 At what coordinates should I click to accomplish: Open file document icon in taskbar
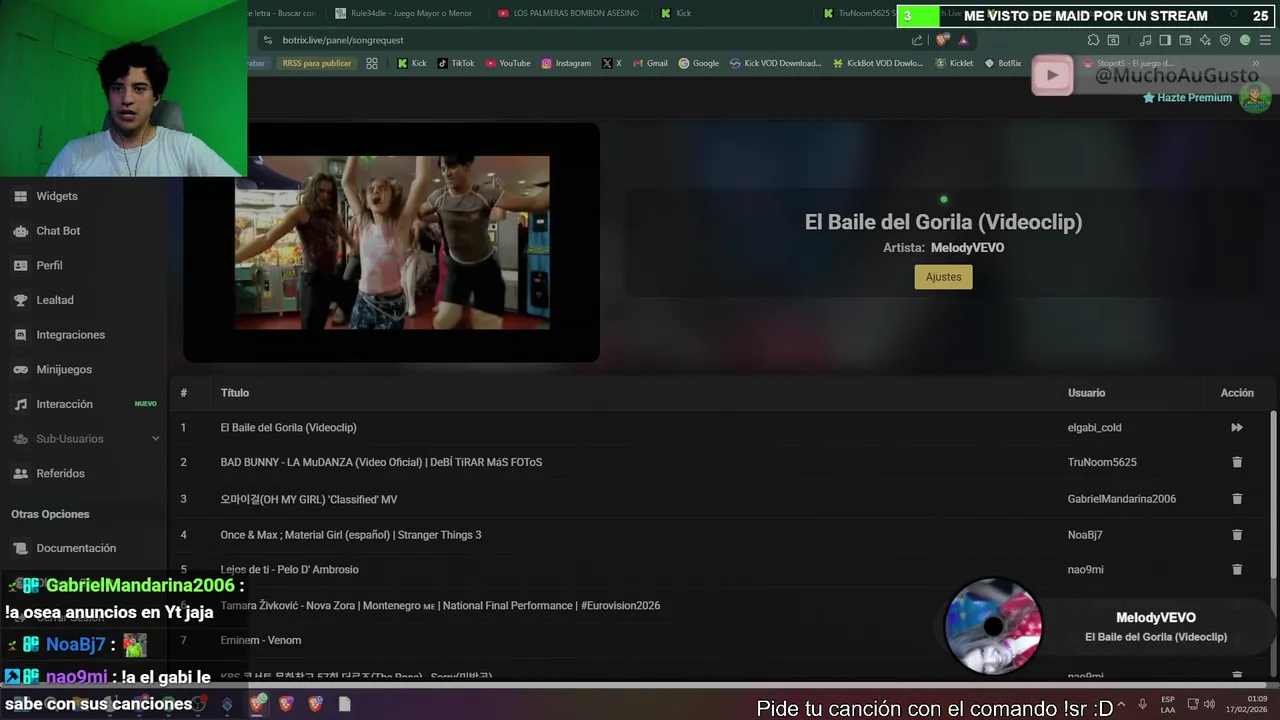[344, 704]
